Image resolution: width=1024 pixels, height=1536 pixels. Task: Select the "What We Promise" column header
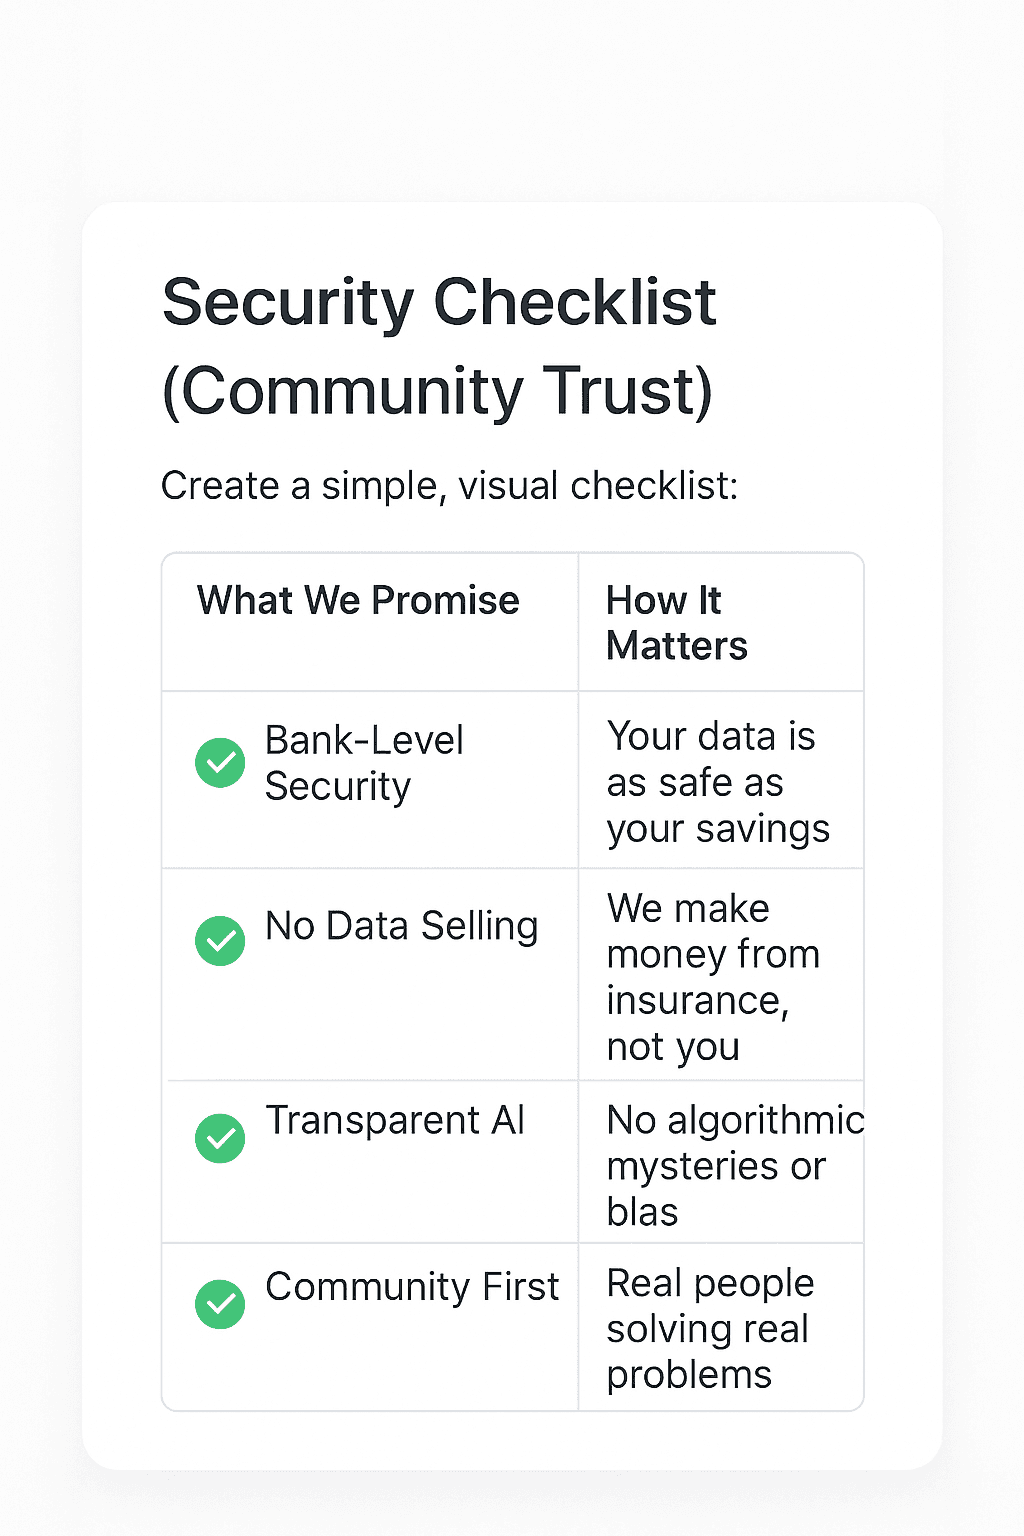pos(358,601)
